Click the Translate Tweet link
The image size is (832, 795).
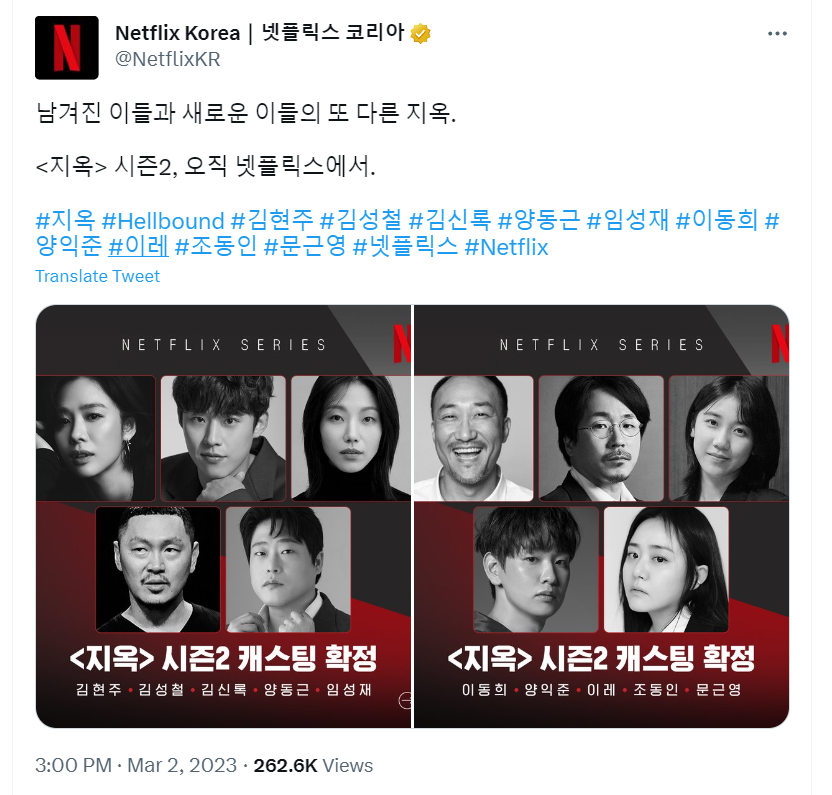(97, 276)
